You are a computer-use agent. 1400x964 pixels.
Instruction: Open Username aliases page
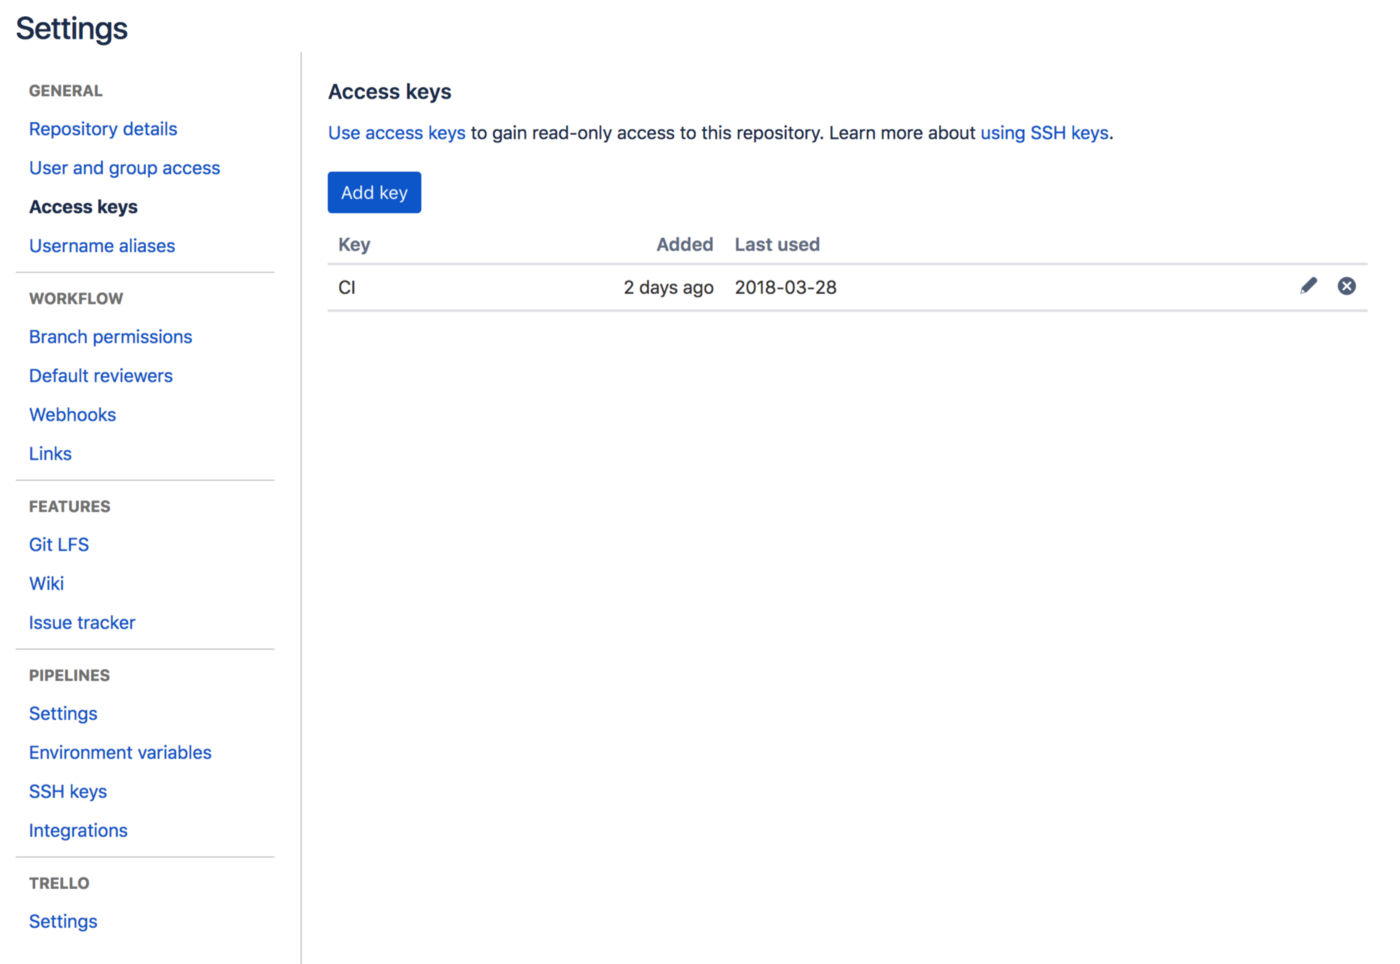102,246
